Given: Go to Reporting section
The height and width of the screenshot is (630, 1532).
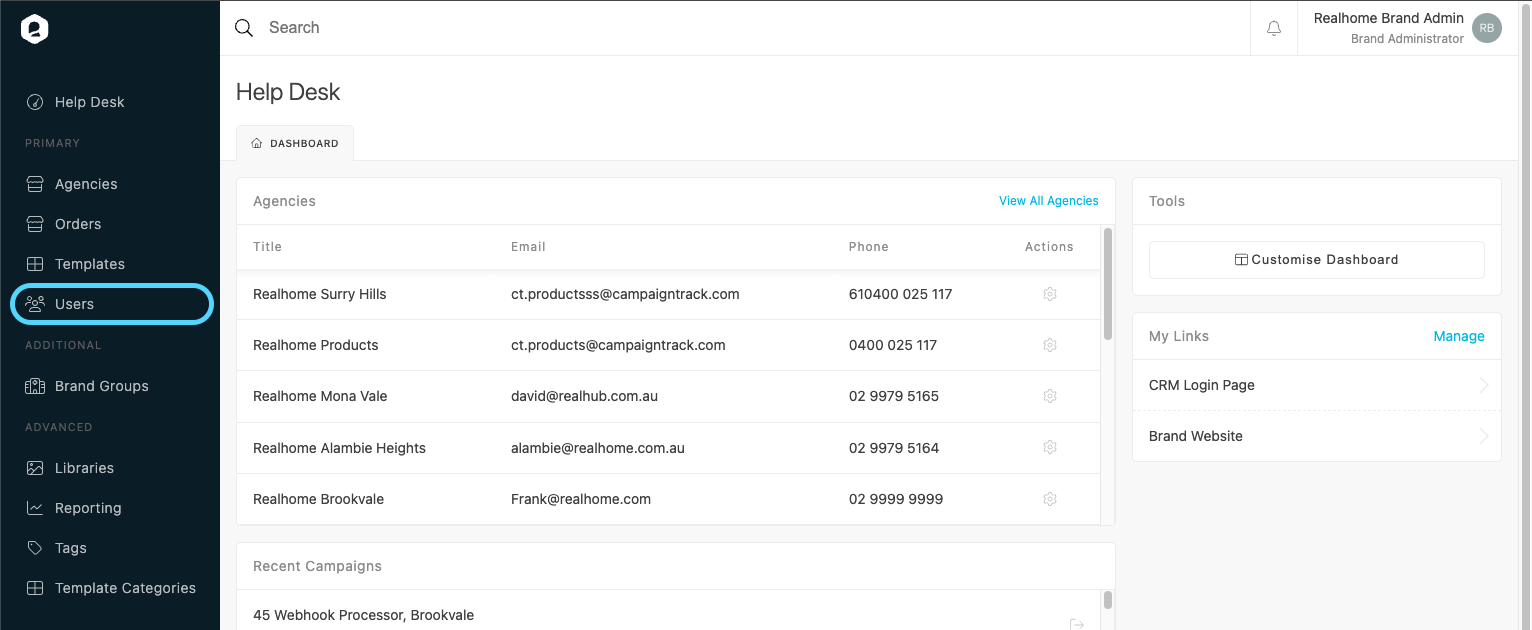Looking at the screenshot, I should (x=88, y=508).
